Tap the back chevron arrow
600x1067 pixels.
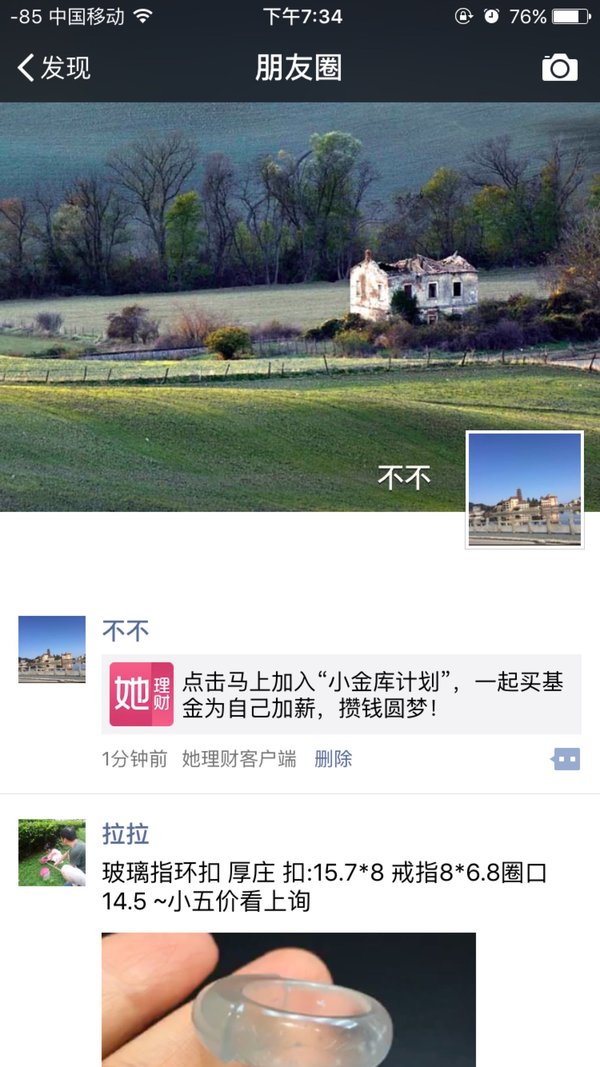coord(25,68)
